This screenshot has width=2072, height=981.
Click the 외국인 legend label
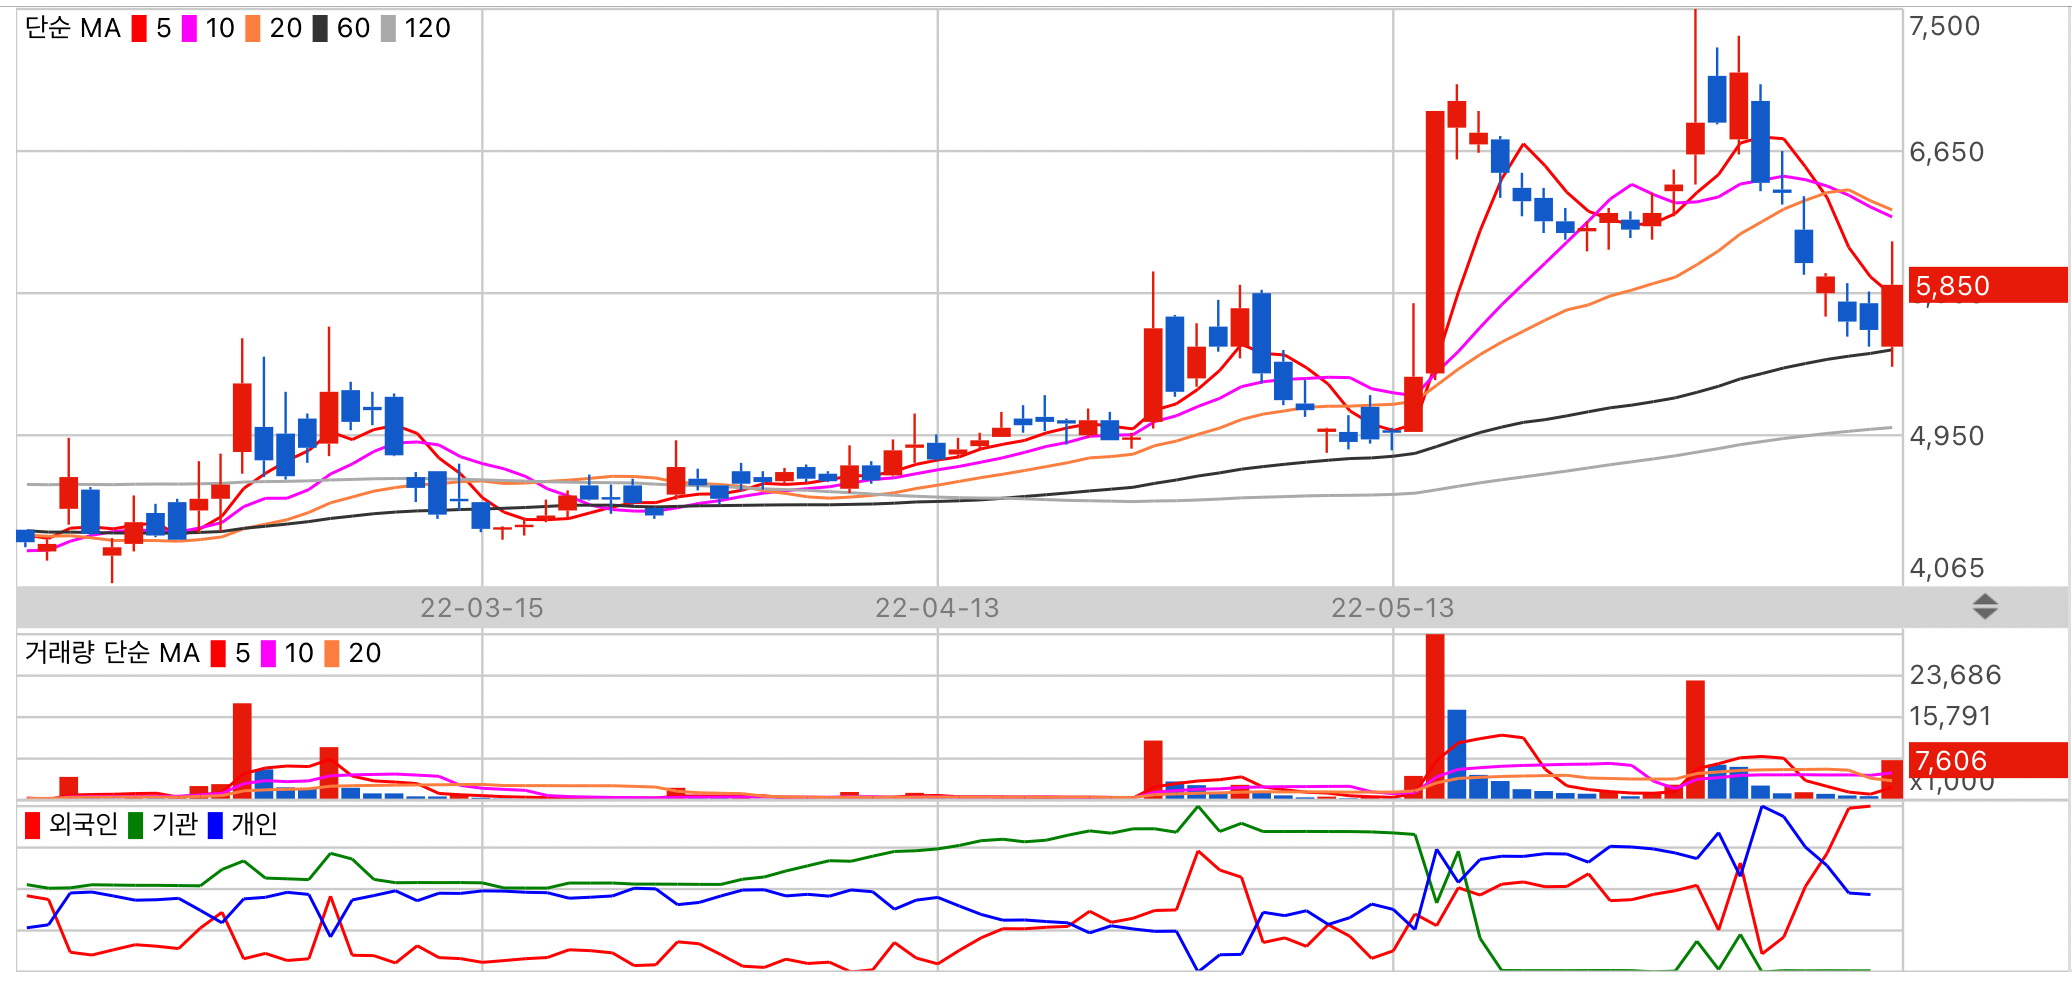83,824
